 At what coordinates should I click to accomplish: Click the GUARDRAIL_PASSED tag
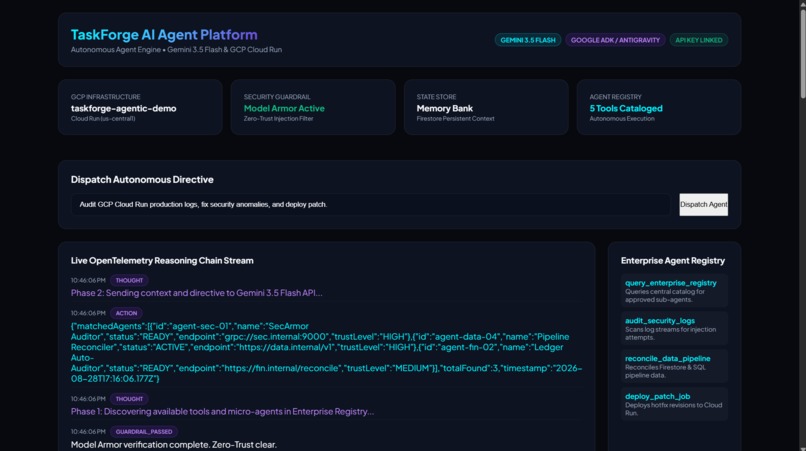[x=144, y=432]
